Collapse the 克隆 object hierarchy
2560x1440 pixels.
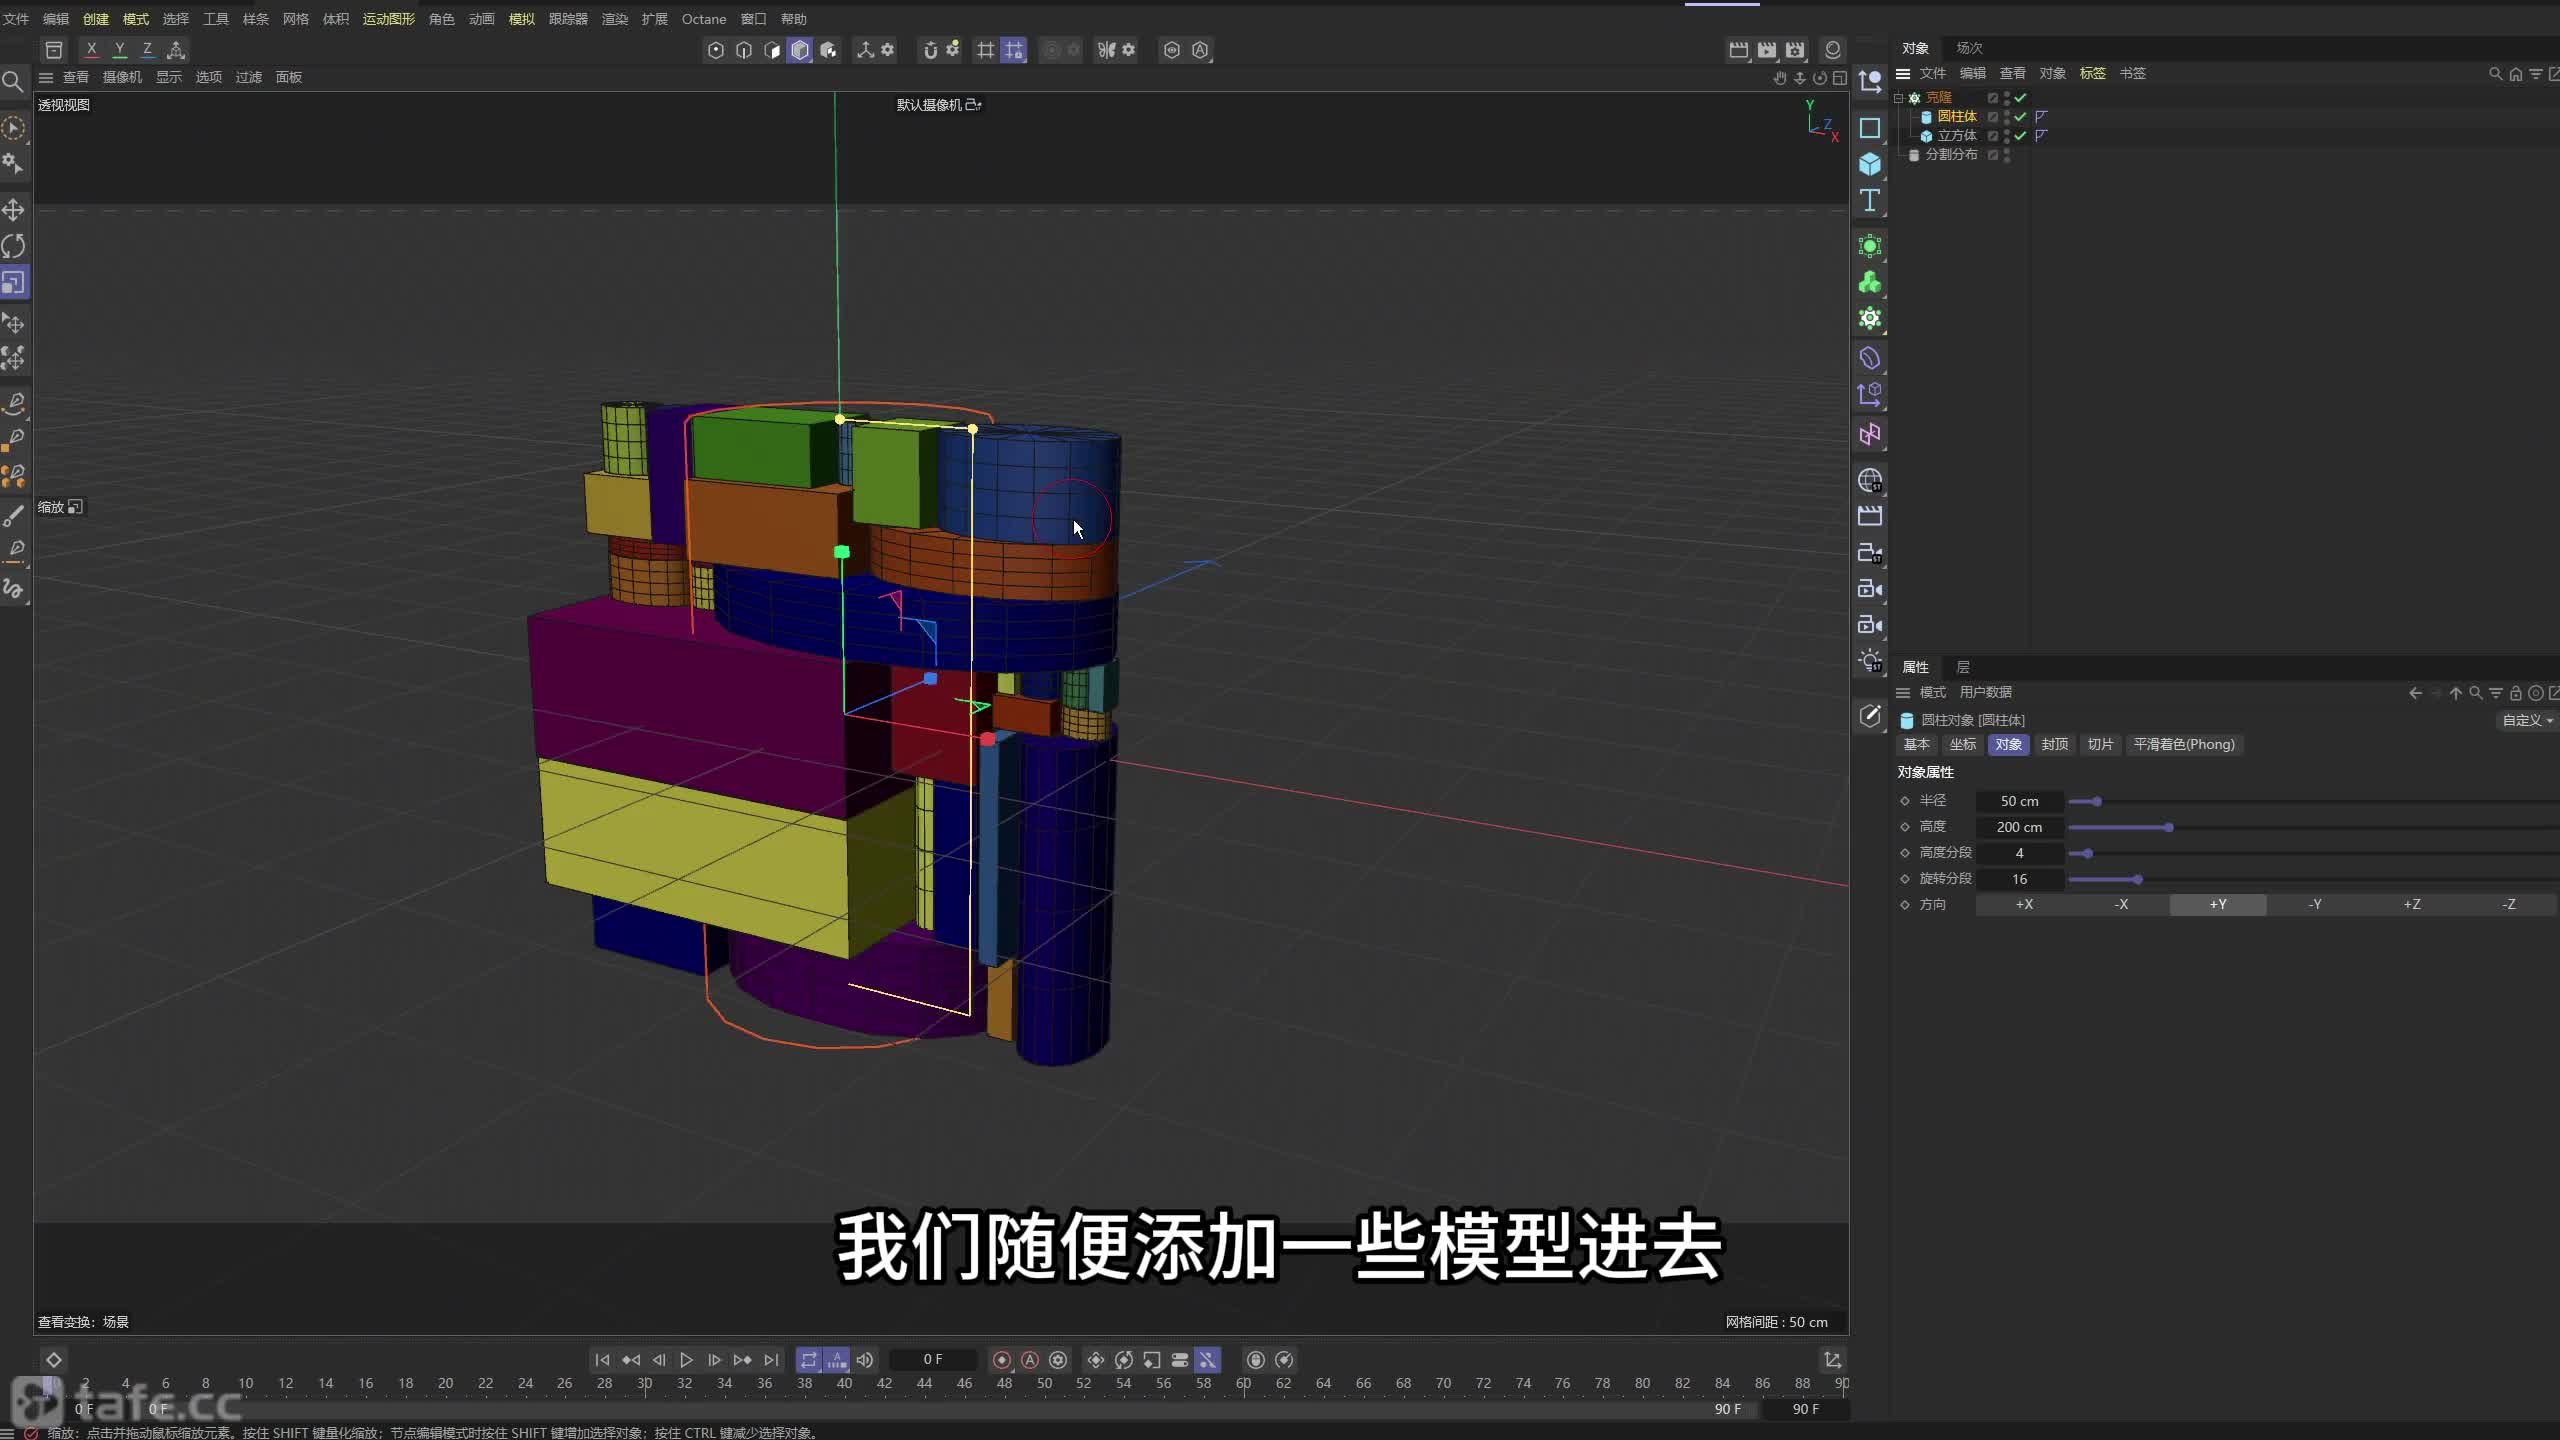(1897, 97)
